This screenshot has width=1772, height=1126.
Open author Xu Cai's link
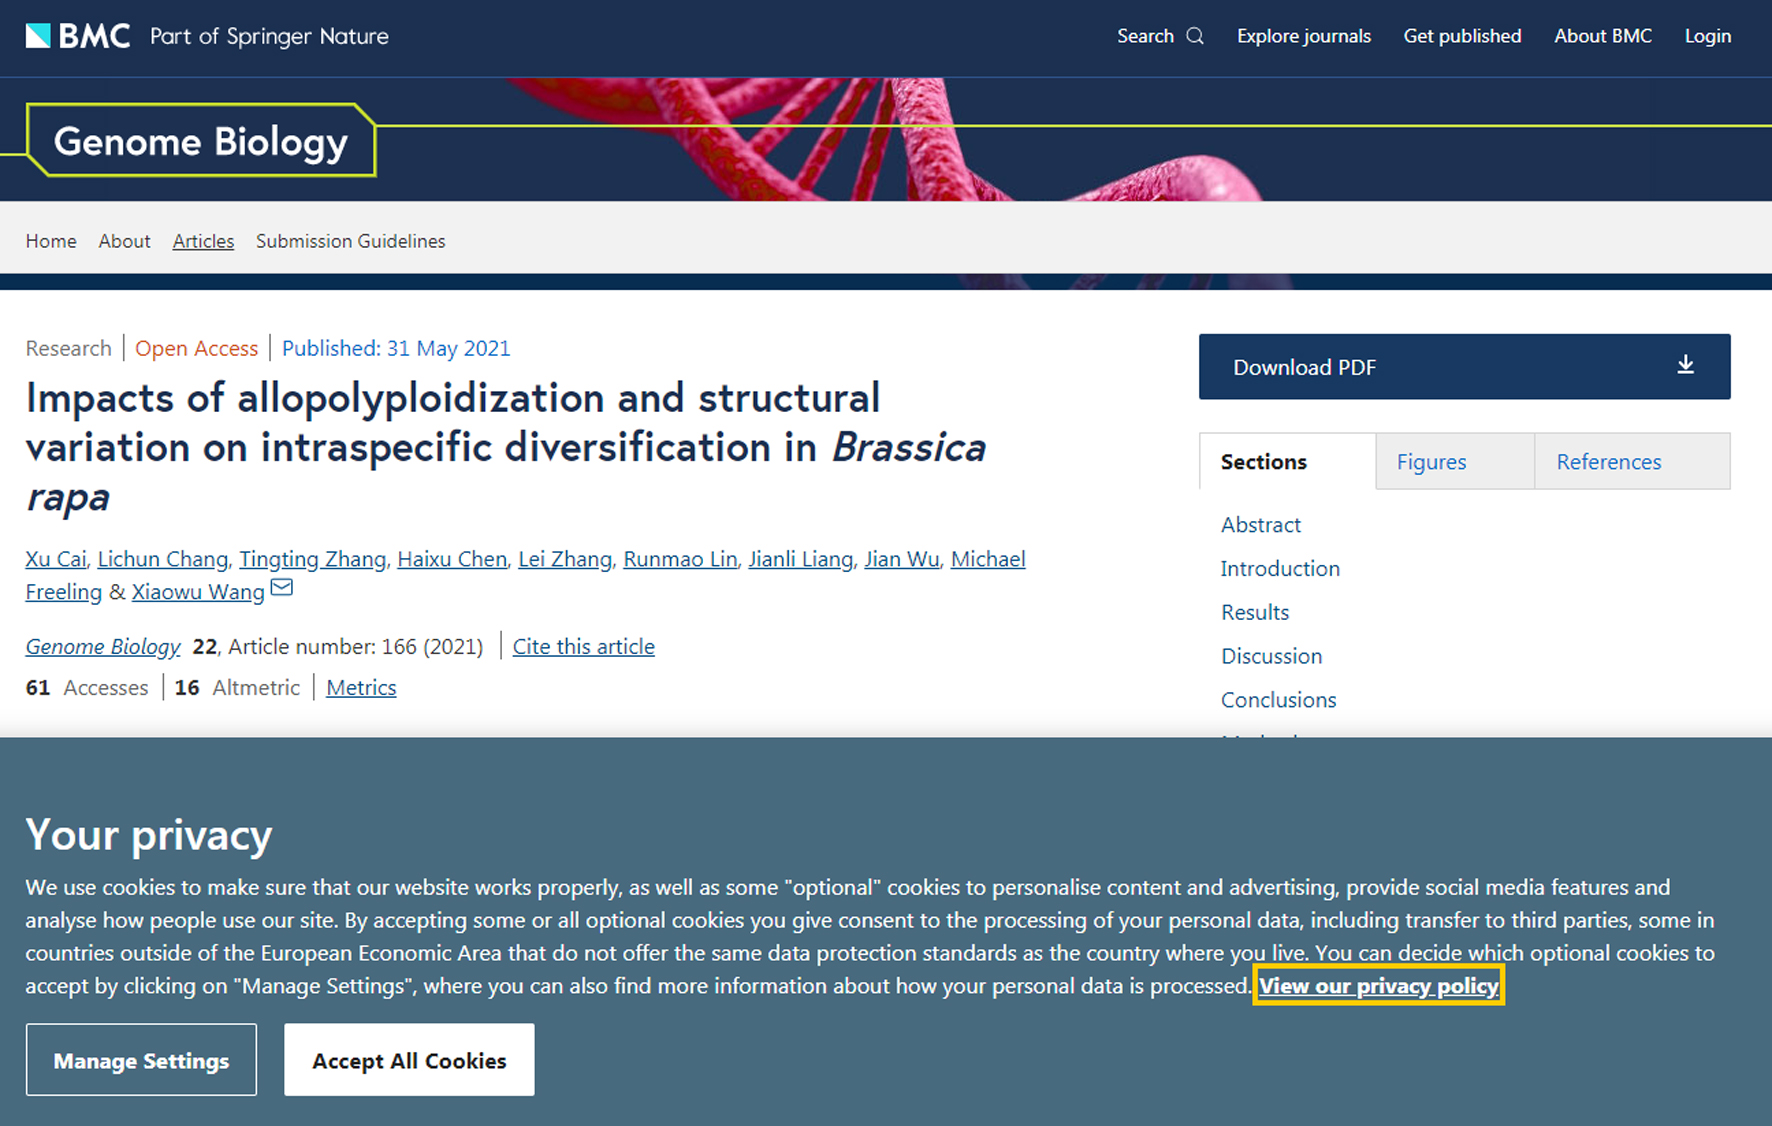pyautogui.click(x=56, y=559)
